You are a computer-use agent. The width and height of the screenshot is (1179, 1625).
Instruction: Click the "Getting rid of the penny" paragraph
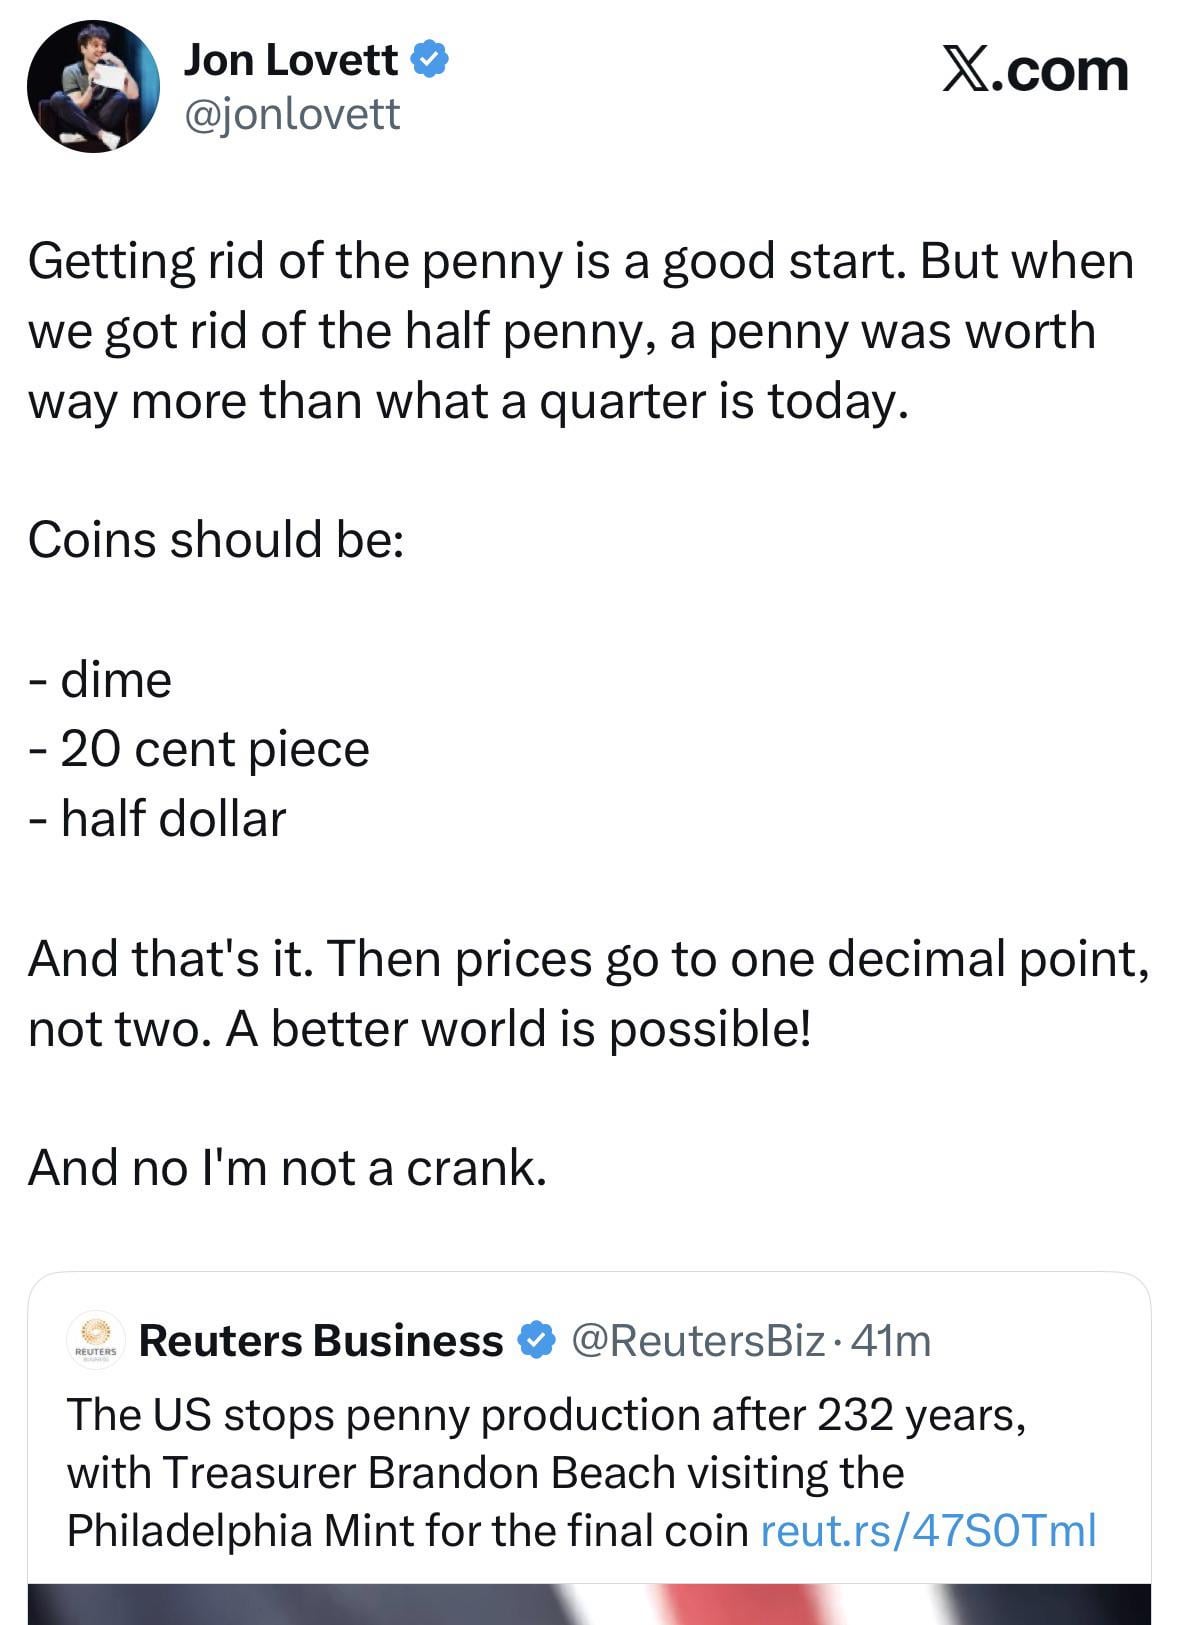coord(580,330)
